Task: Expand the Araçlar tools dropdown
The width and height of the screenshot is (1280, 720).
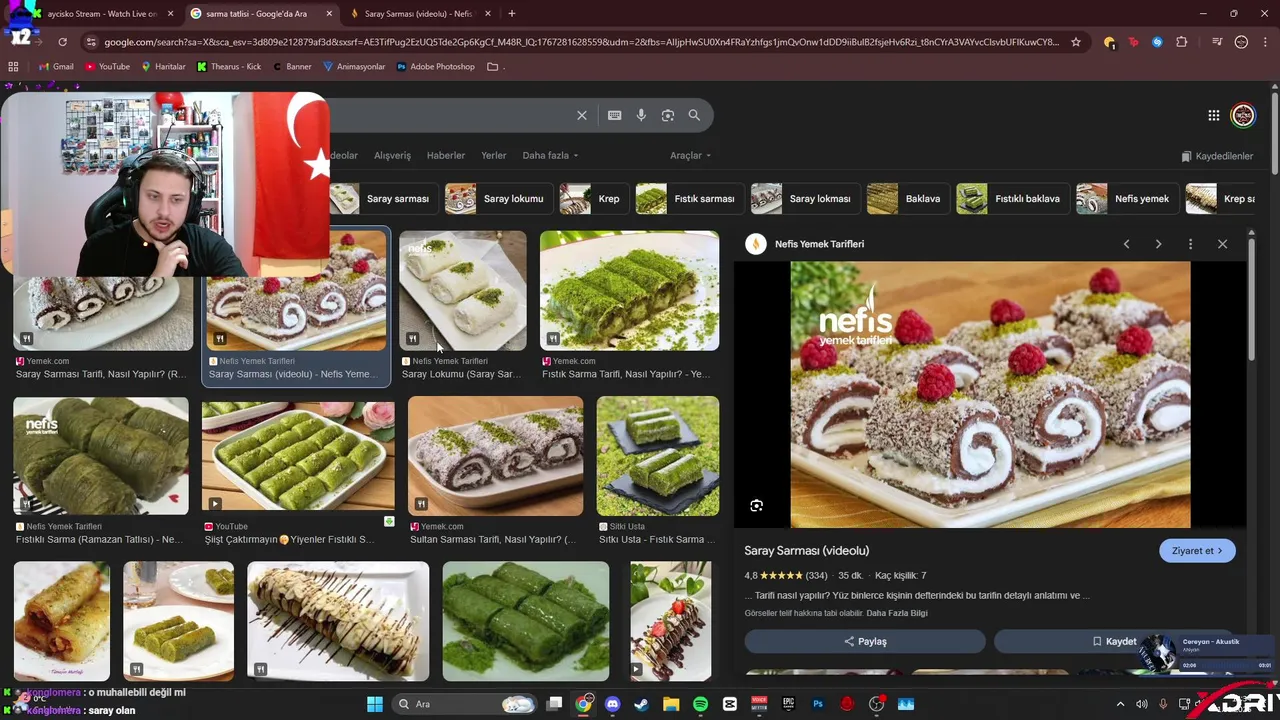Action: coord(690,155)
